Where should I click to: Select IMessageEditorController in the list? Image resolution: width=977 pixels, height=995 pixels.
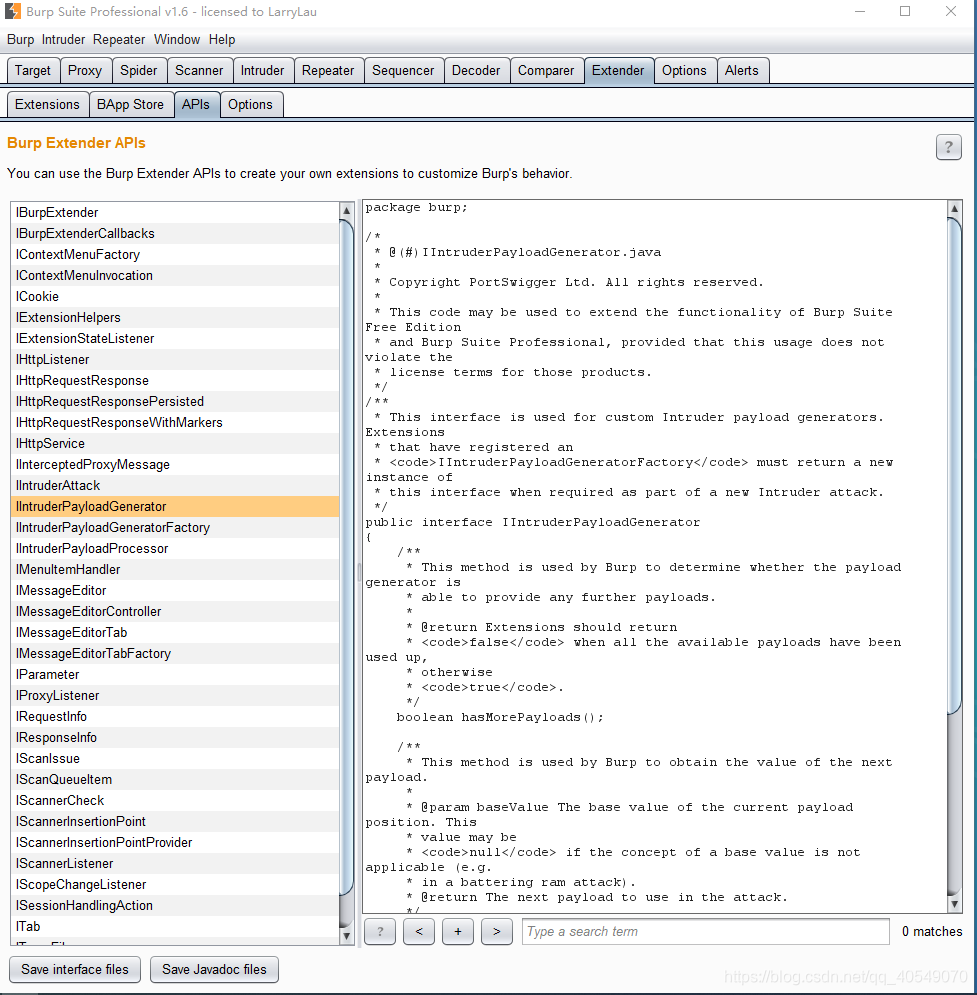[175, 611]
